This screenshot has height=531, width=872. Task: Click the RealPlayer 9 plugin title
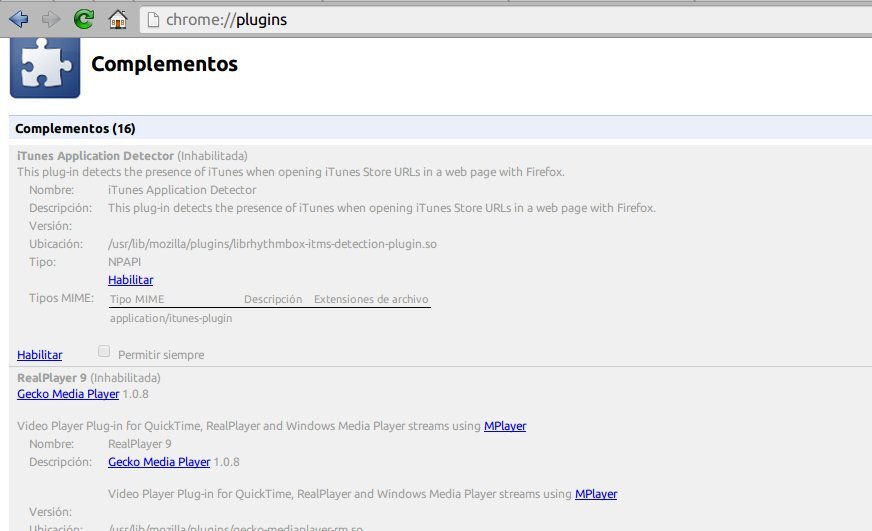coord(52,378)
